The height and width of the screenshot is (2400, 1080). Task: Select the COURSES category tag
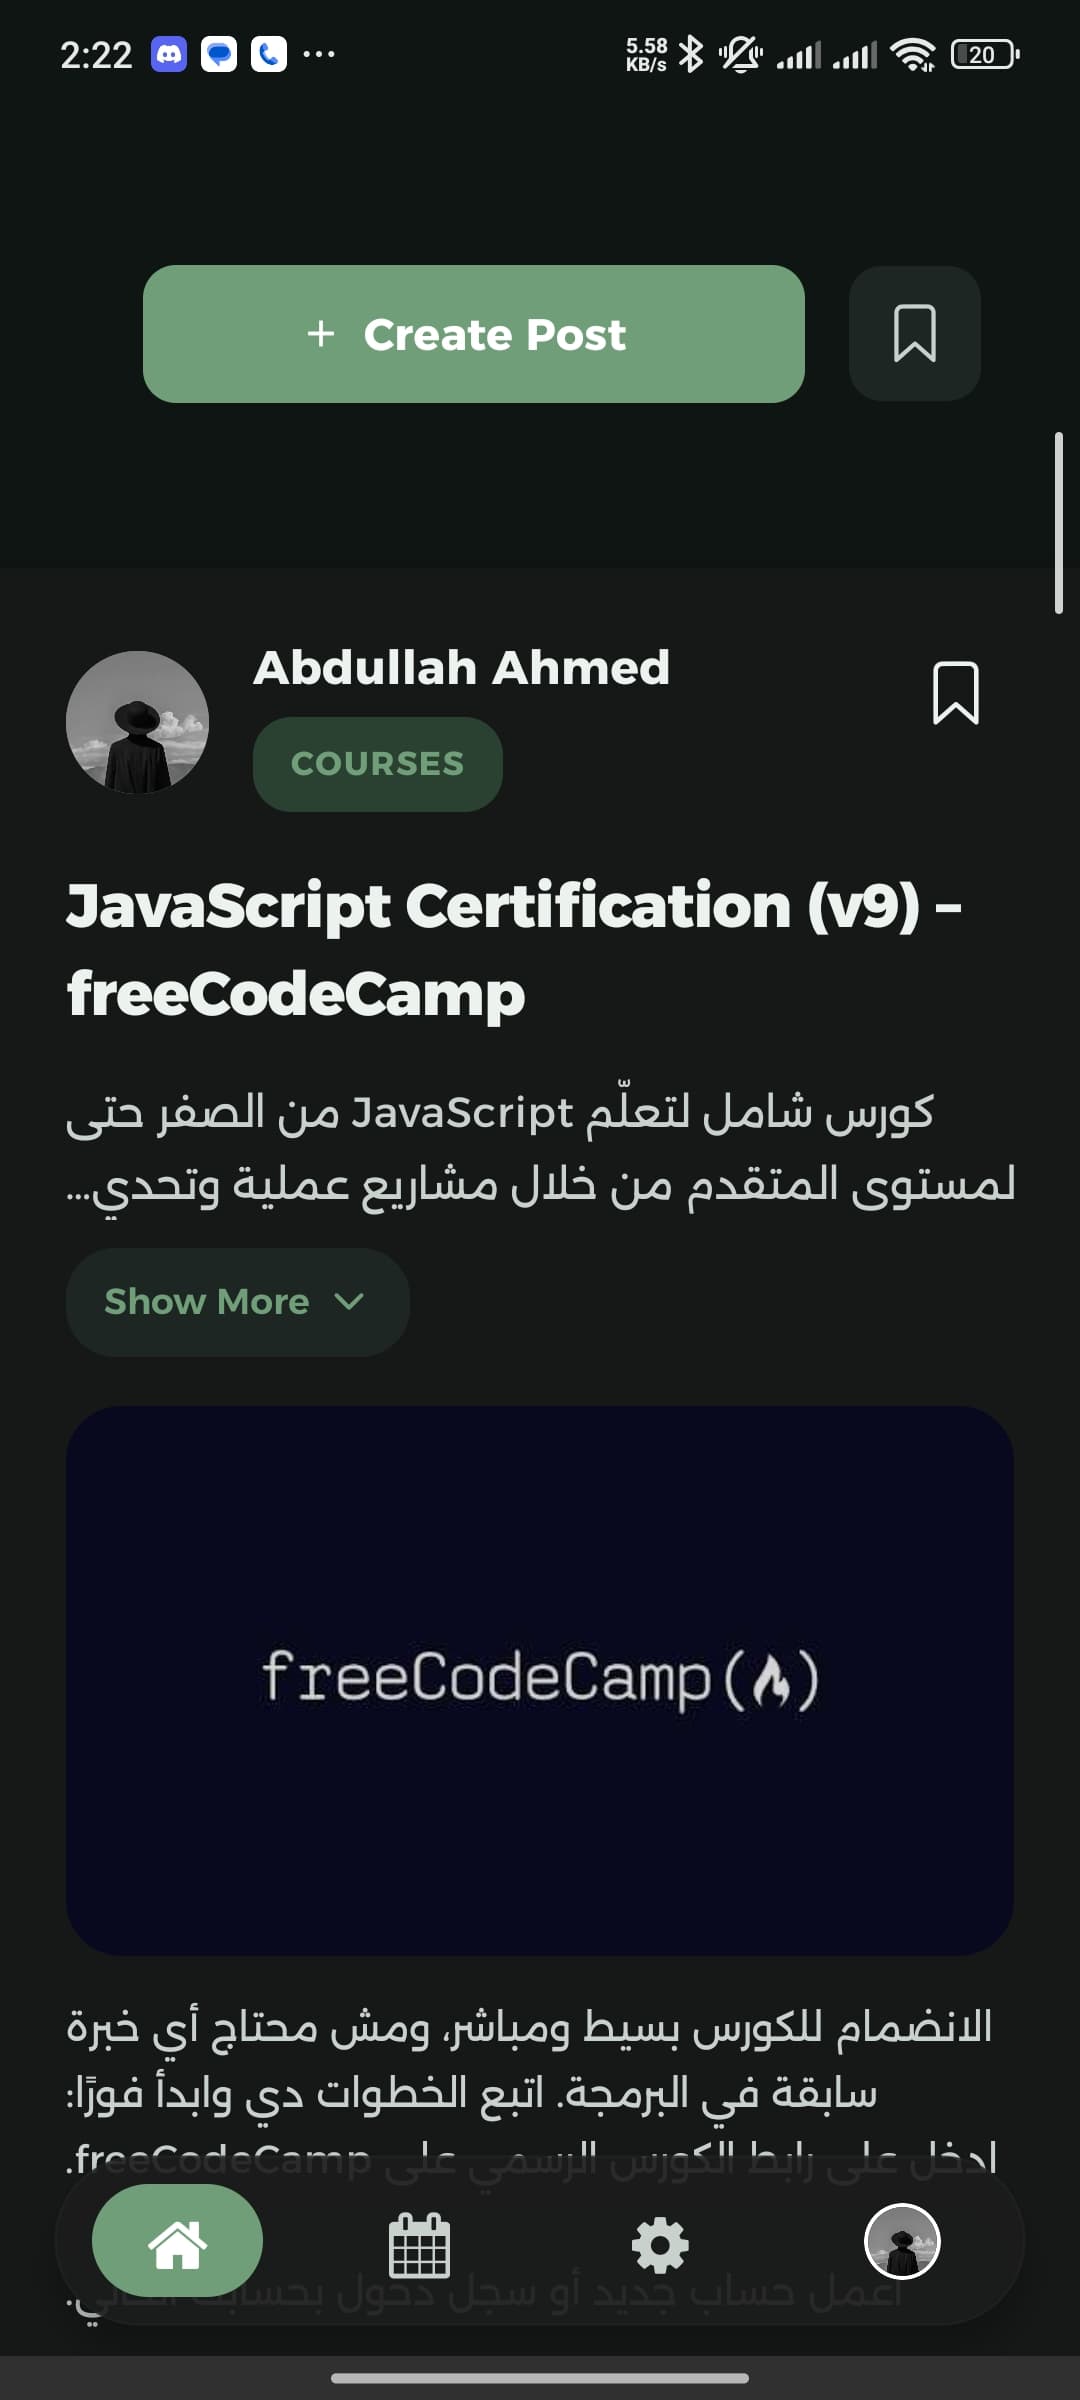[378, 764]
